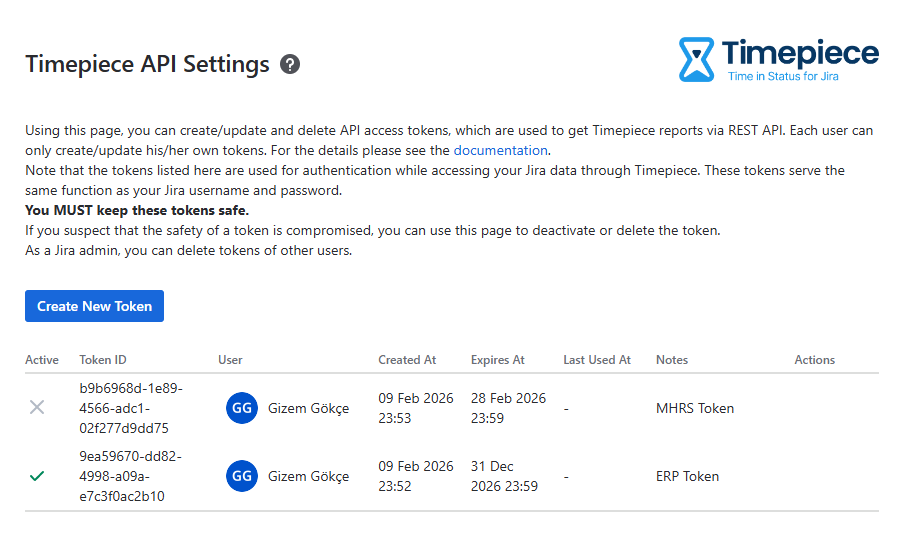
Task: Click the User column header
Action: coord(230,360)
